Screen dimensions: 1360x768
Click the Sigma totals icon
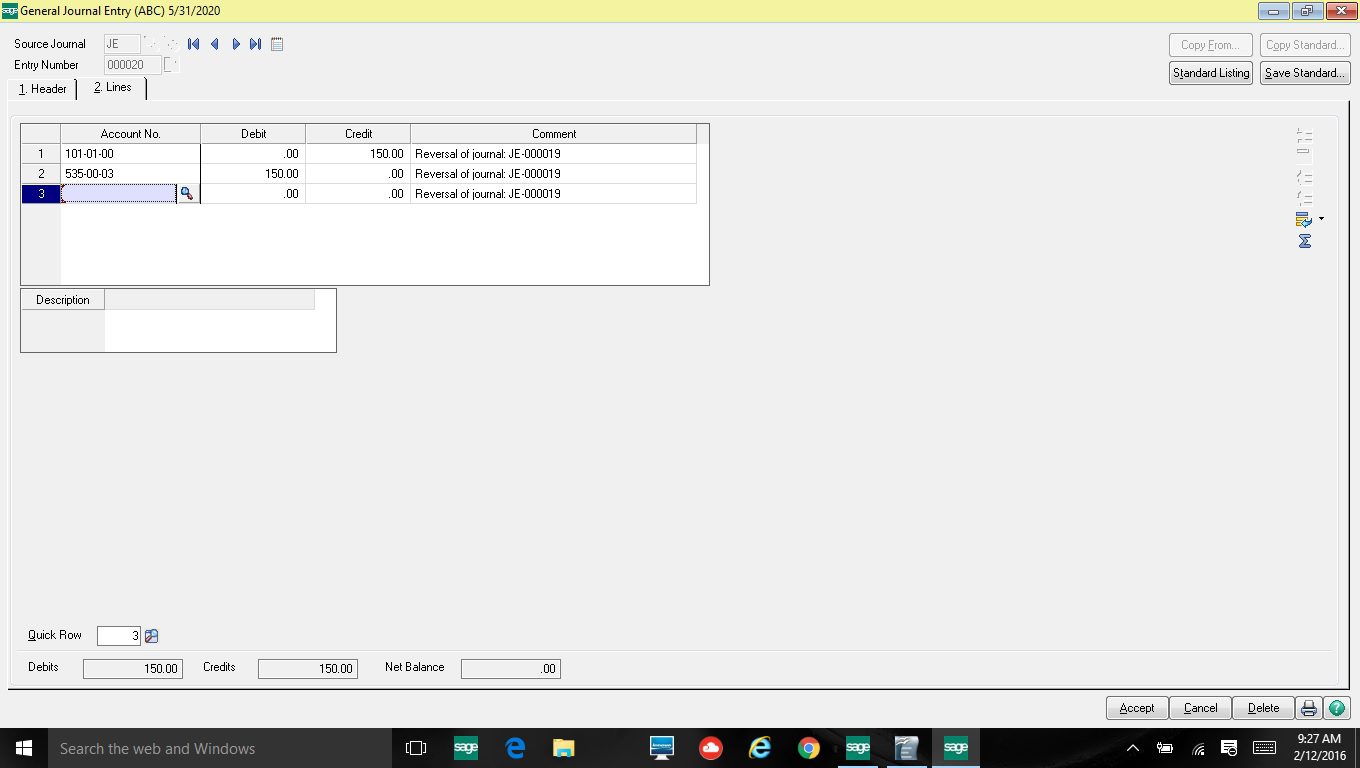(x=1304, y=241)
